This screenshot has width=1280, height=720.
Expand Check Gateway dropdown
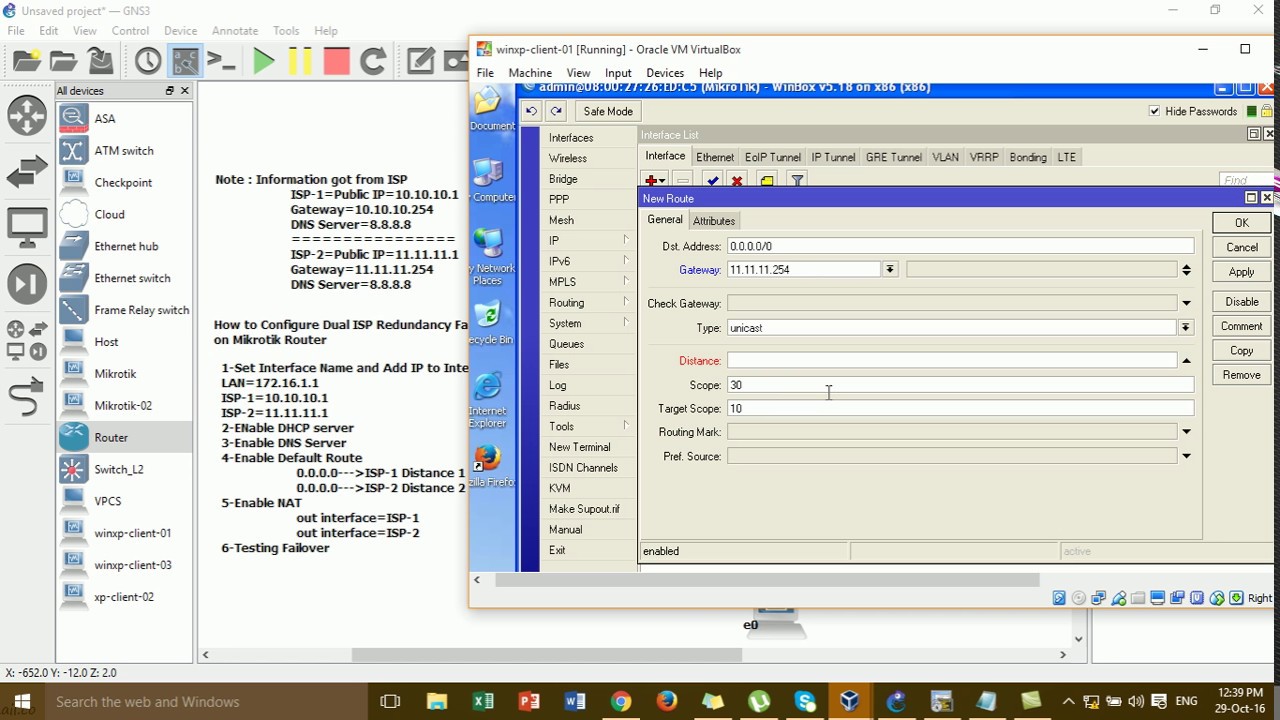point(1186,303)
